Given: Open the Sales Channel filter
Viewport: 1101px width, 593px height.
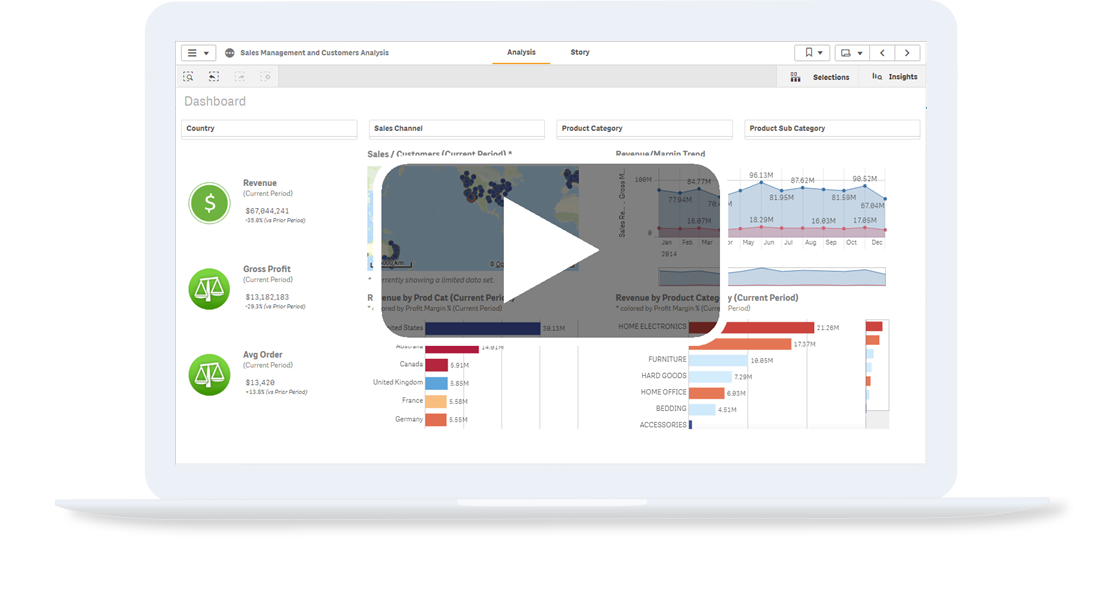Looking at the screenshot, I should pos(456,128).
